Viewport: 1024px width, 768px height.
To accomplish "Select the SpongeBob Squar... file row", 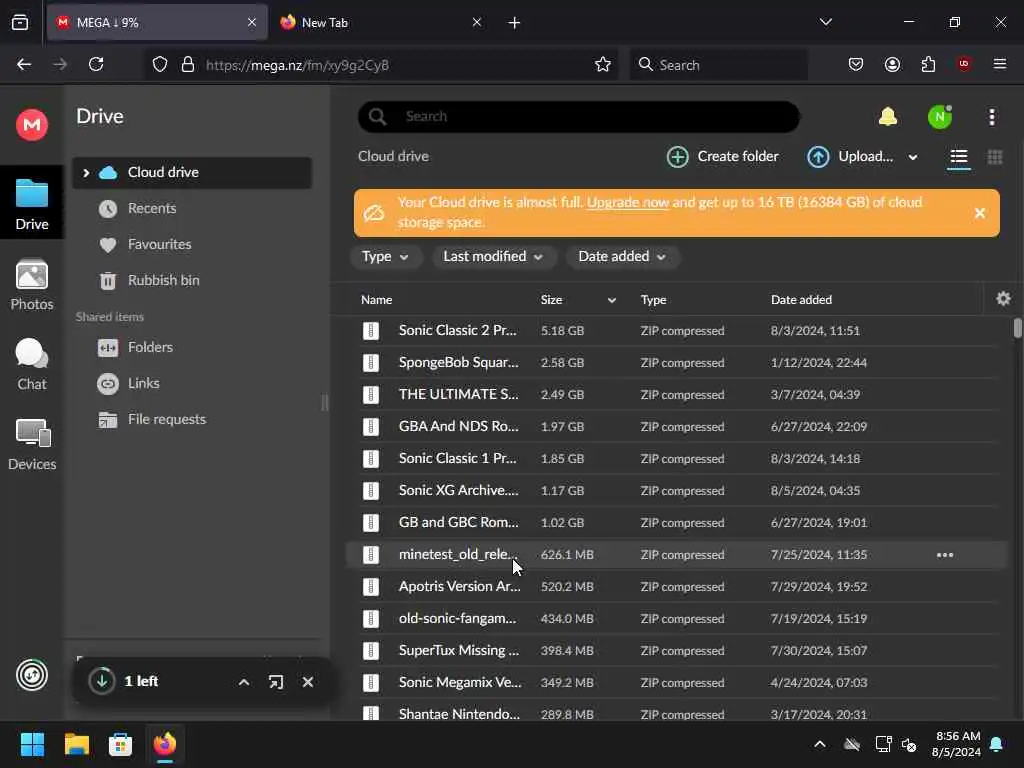I will click(677, 362).
